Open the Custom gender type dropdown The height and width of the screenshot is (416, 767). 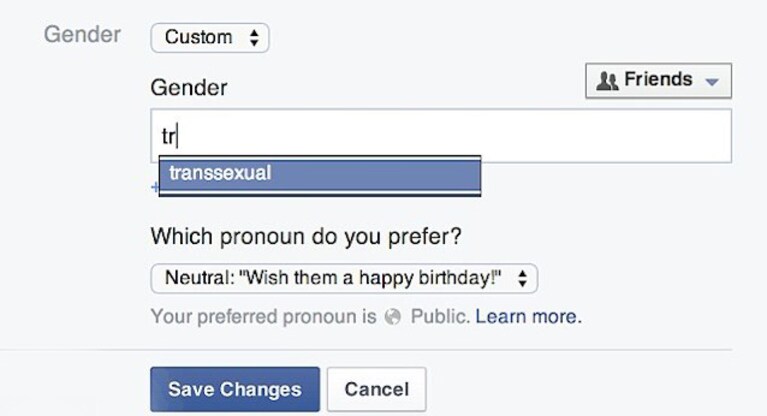210,38
